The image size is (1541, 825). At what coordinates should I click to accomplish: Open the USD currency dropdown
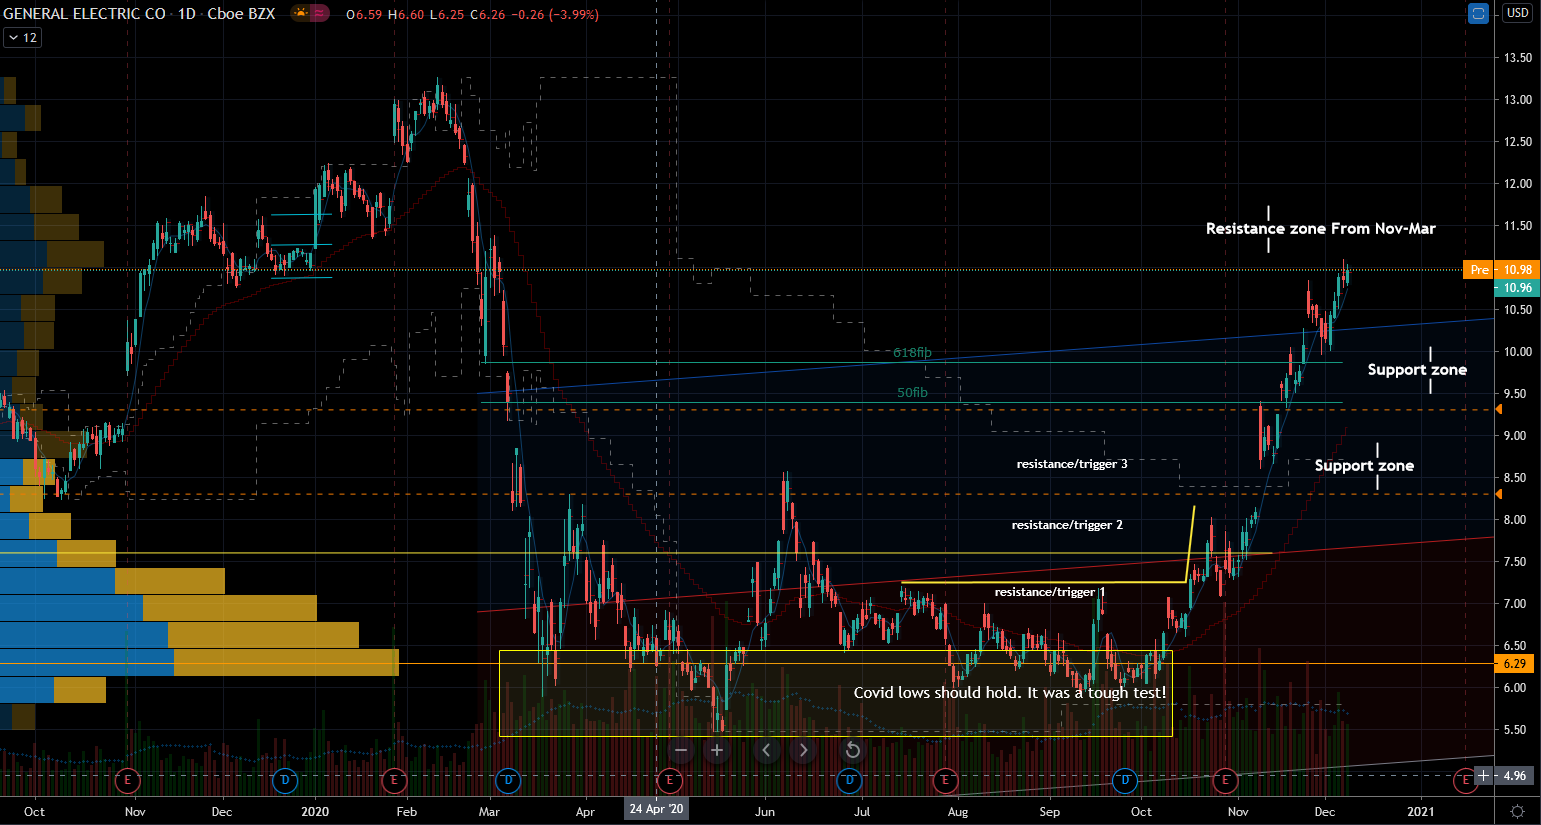(1517, 13)
